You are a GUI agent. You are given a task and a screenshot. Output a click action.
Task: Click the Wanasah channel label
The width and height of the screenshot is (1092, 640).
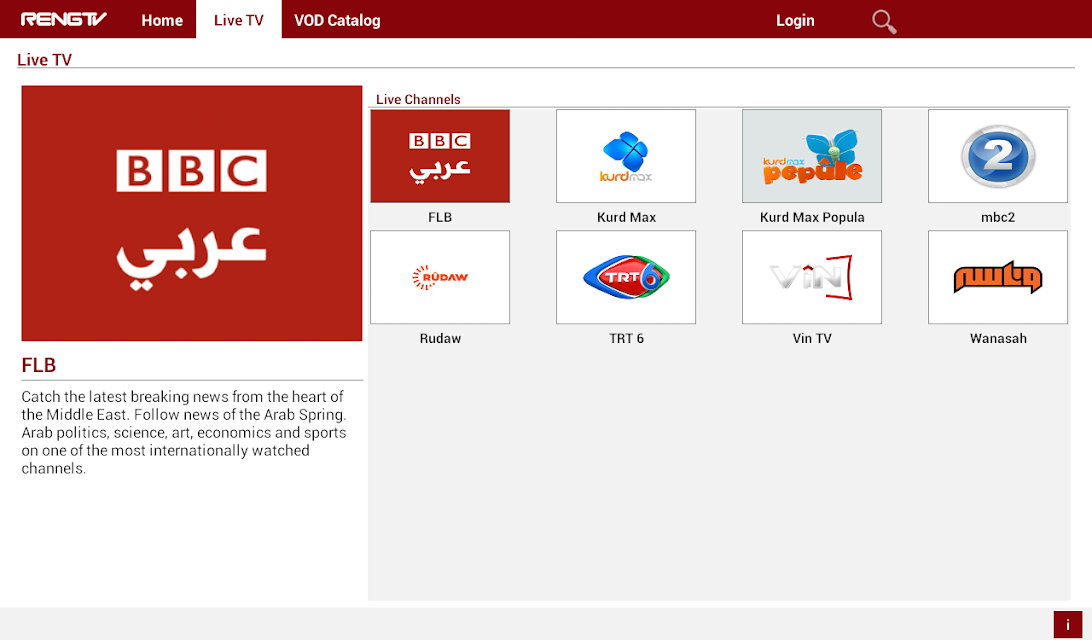(x=998, y=338)
